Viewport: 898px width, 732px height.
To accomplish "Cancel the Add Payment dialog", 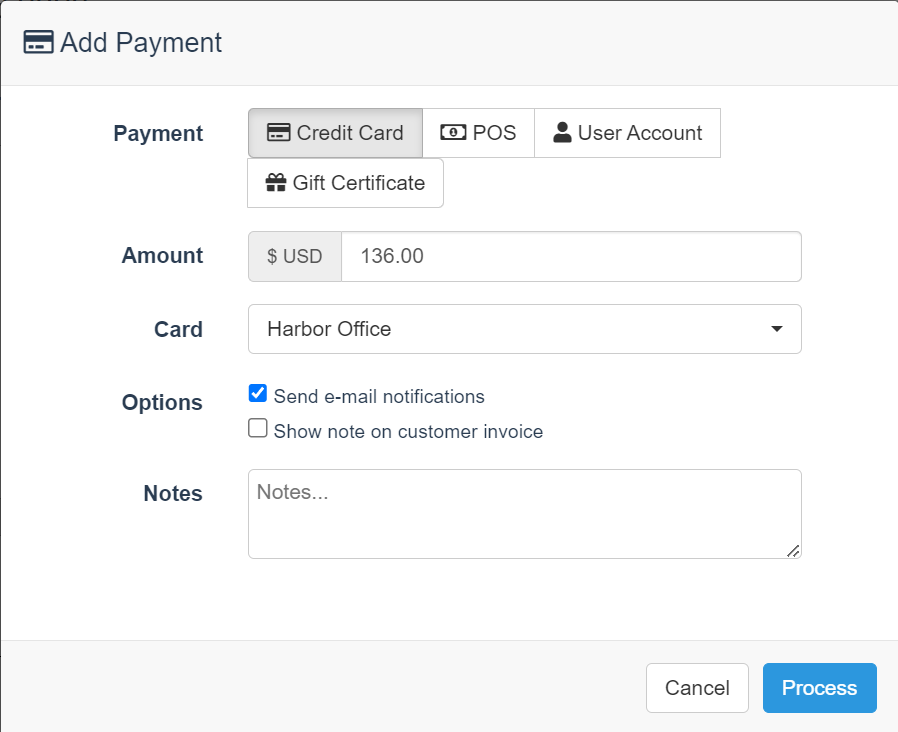I will (697, 688).
